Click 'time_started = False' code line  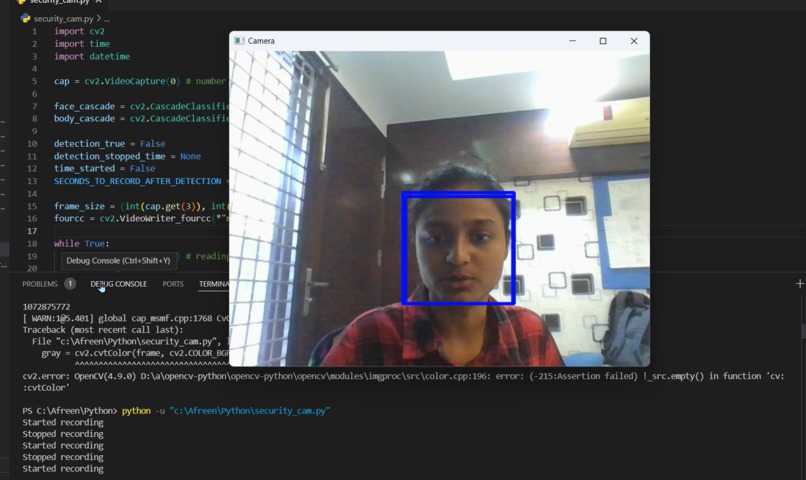click(104, 169)
